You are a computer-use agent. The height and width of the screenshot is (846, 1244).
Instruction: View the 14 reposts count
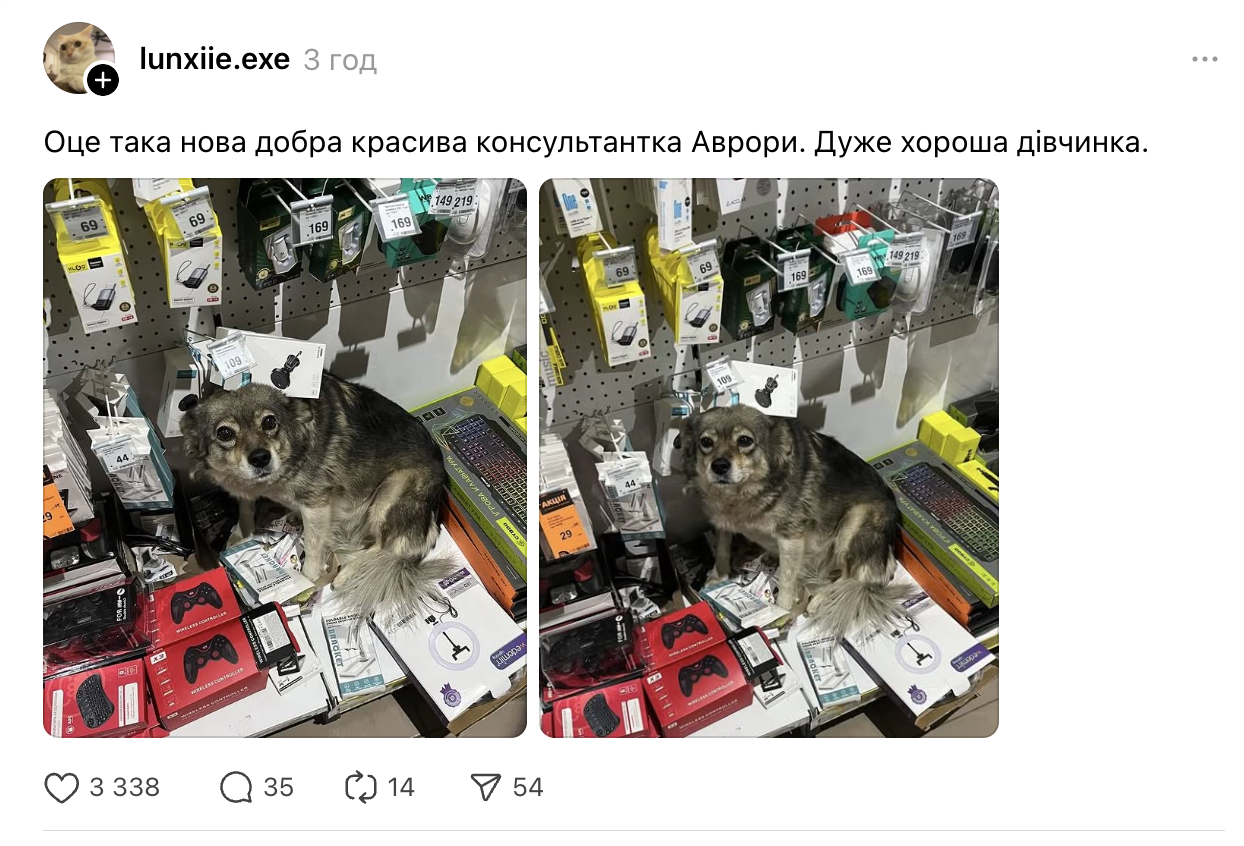(401, 788)
